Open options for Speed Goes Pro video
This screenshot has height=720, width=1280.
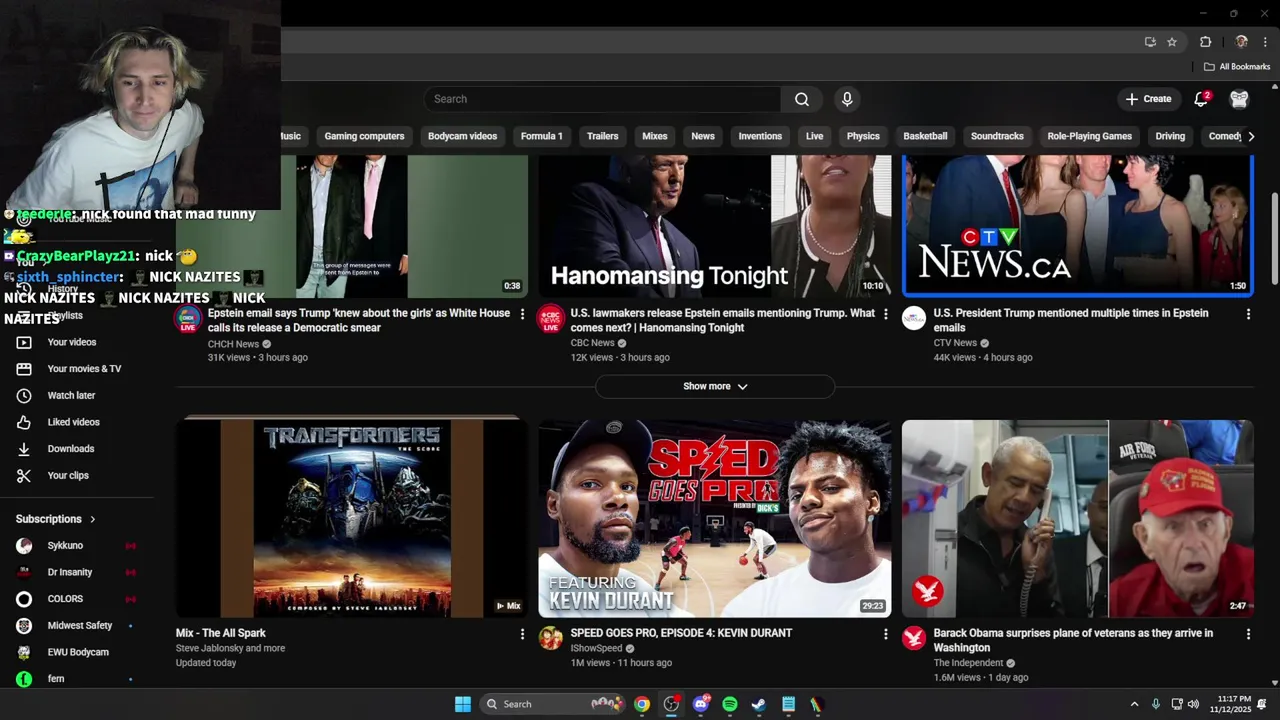(x=885, y=634)
